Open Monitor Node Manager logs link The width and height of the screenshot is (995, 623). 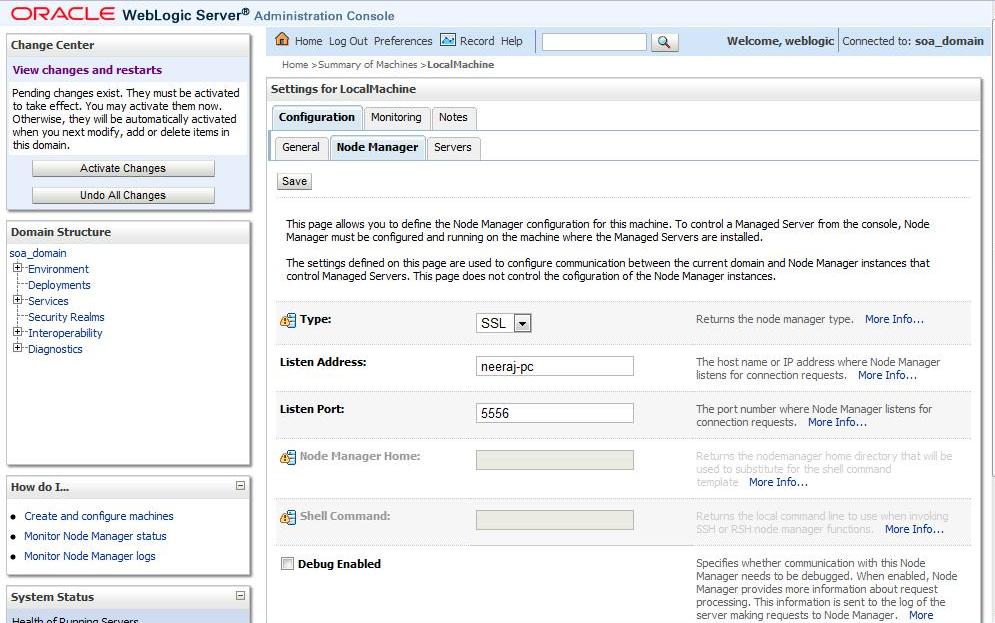(x=89, y=556)
